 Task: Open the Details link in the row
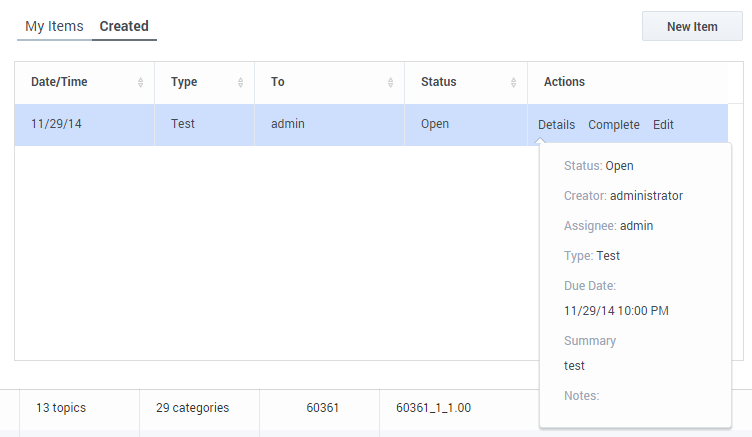(x=556, y=125)
